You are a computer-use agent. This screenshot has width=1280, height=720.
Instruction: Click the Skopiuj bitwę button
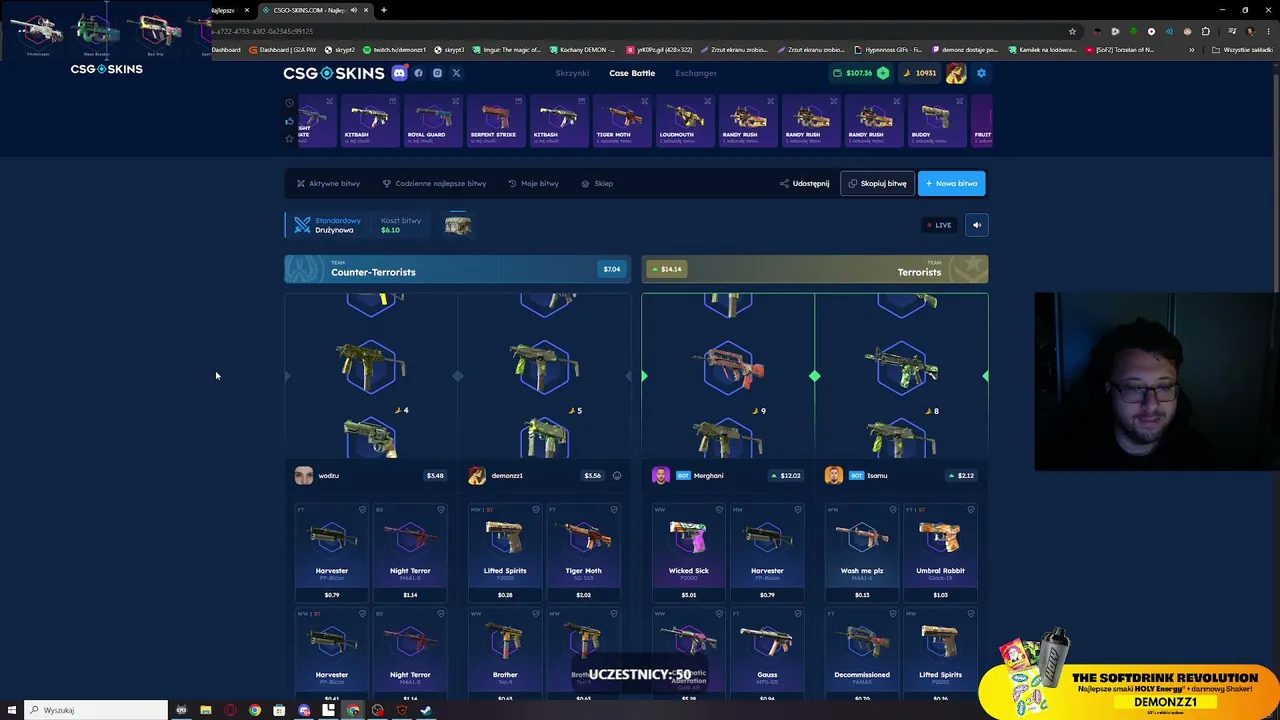[878, 183]
